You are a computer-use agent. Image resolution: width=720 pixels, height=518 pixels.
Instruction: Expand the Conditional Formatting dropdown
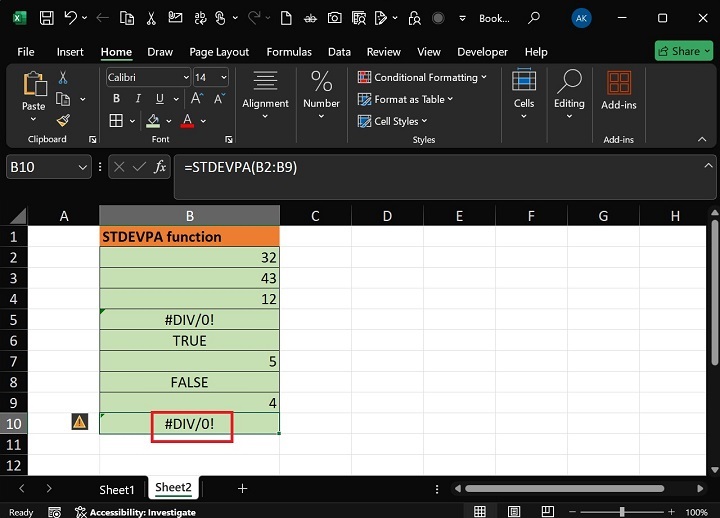tap(484, 77)
